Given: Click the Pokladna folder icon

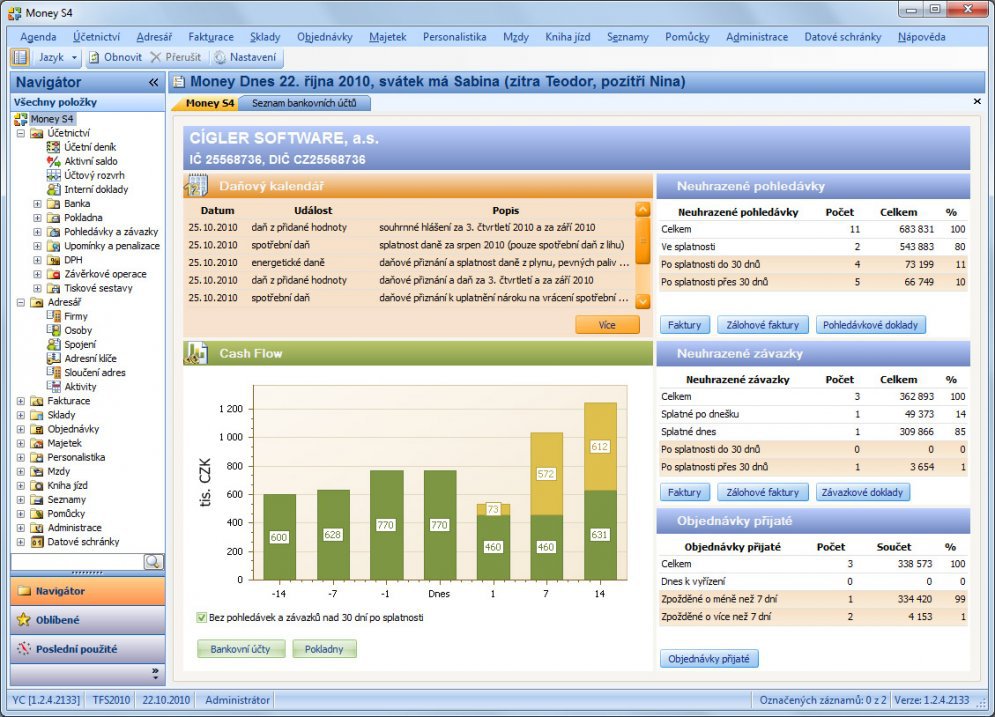Looking at the screenshot, I should click(x=54, y=218).
